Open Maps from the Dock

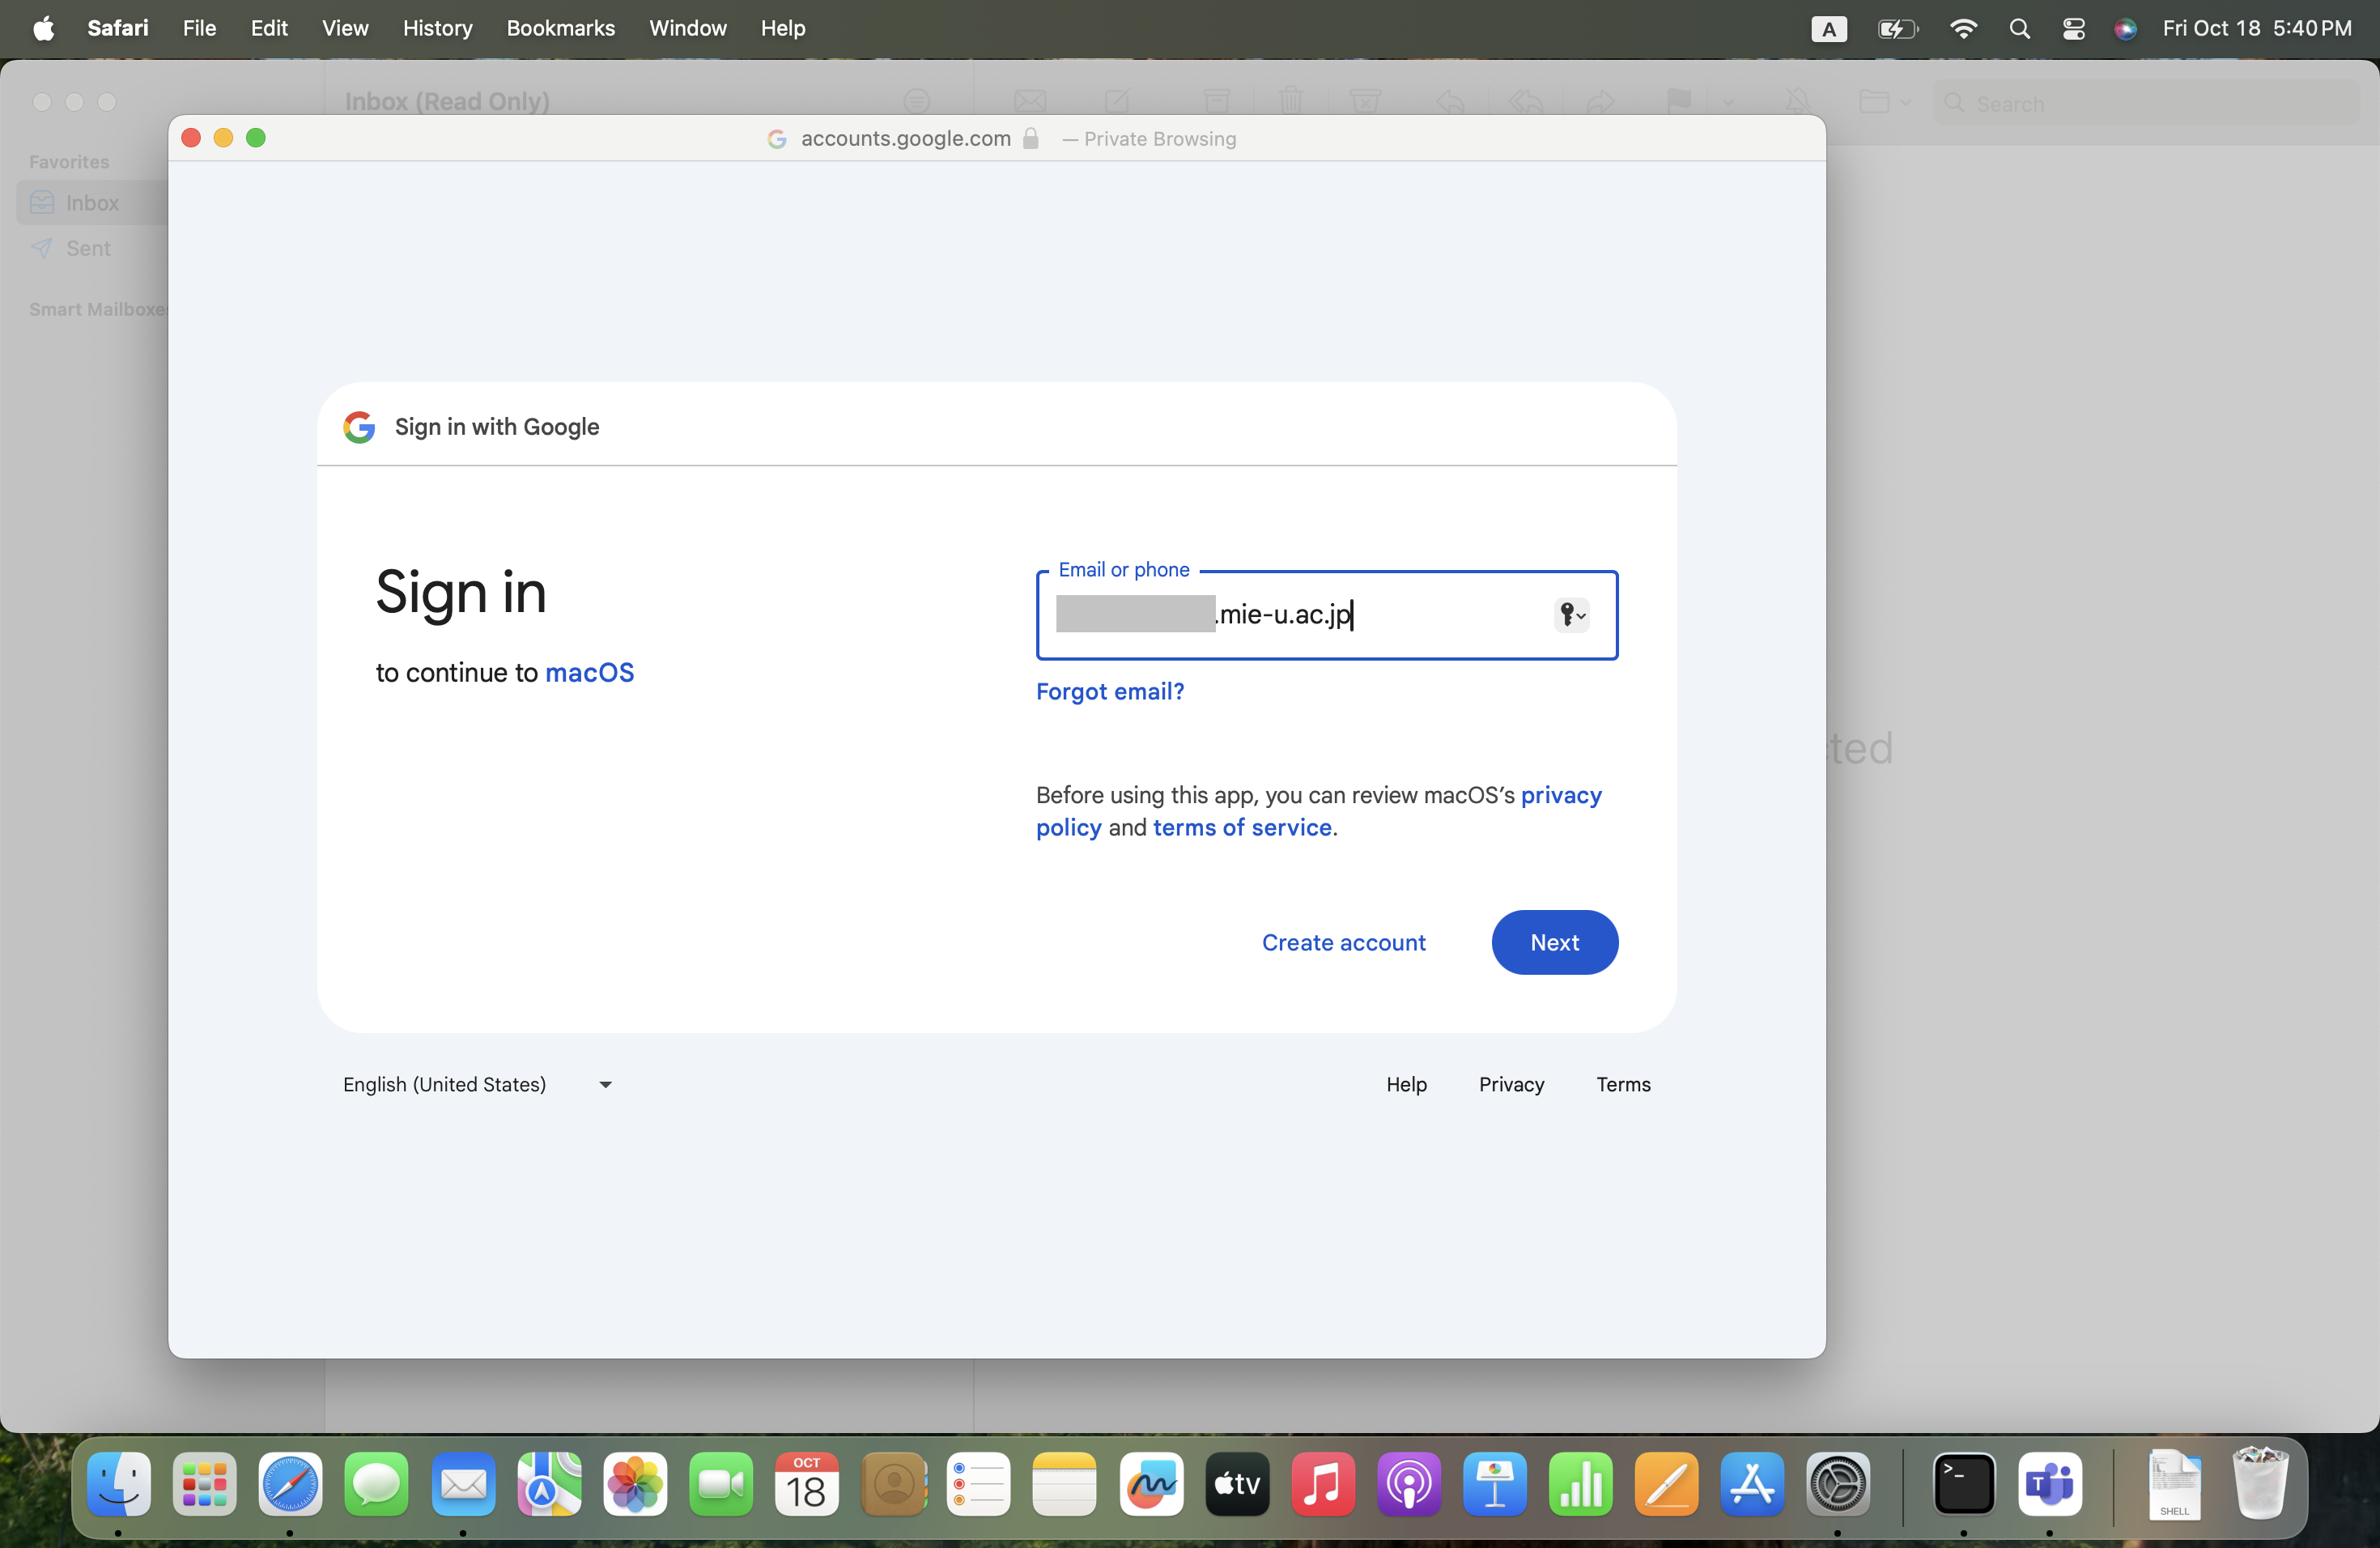pos(549,1483)
